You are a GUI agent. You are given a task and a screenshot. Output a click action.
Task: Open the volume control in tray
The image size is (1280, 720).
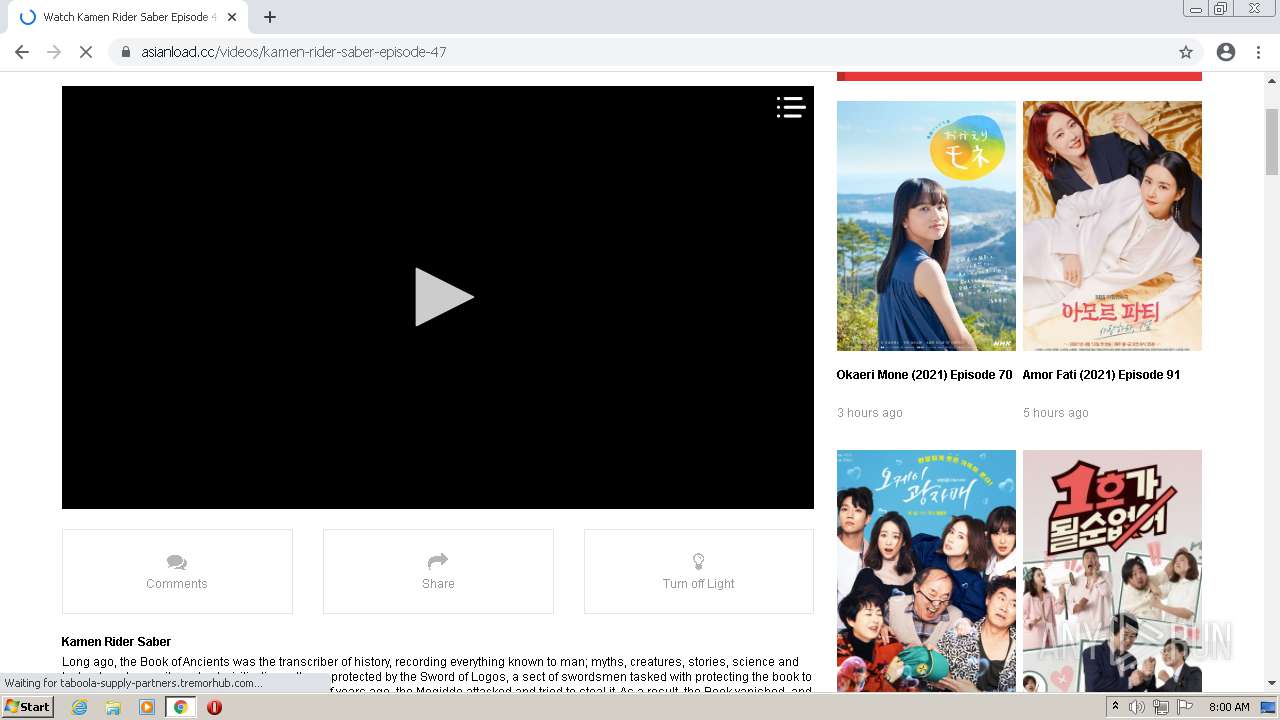[x=1137, y=707]
